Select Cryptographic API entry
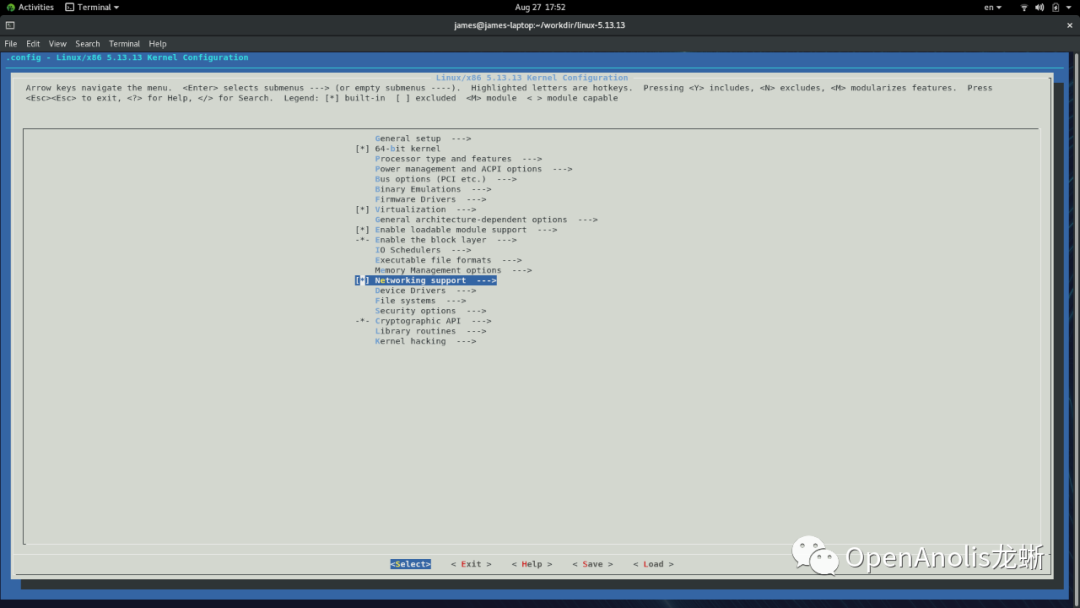 pyautogui.click(x=433, y=321)
